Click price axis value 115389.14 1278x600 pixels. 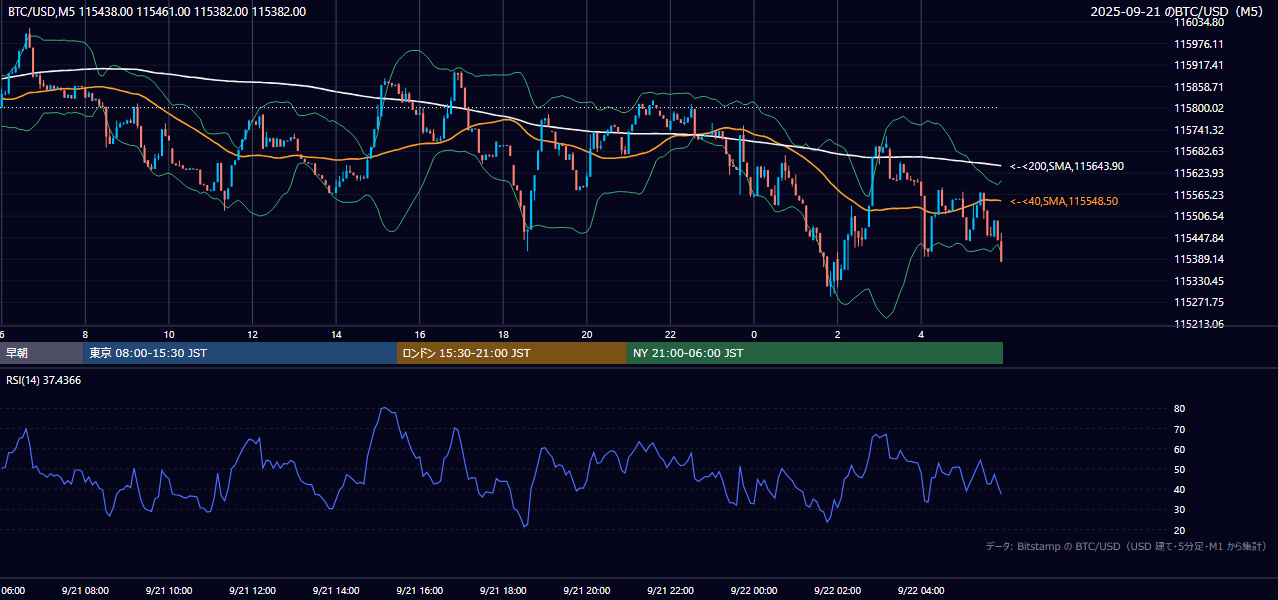(x=1199, y=259)
